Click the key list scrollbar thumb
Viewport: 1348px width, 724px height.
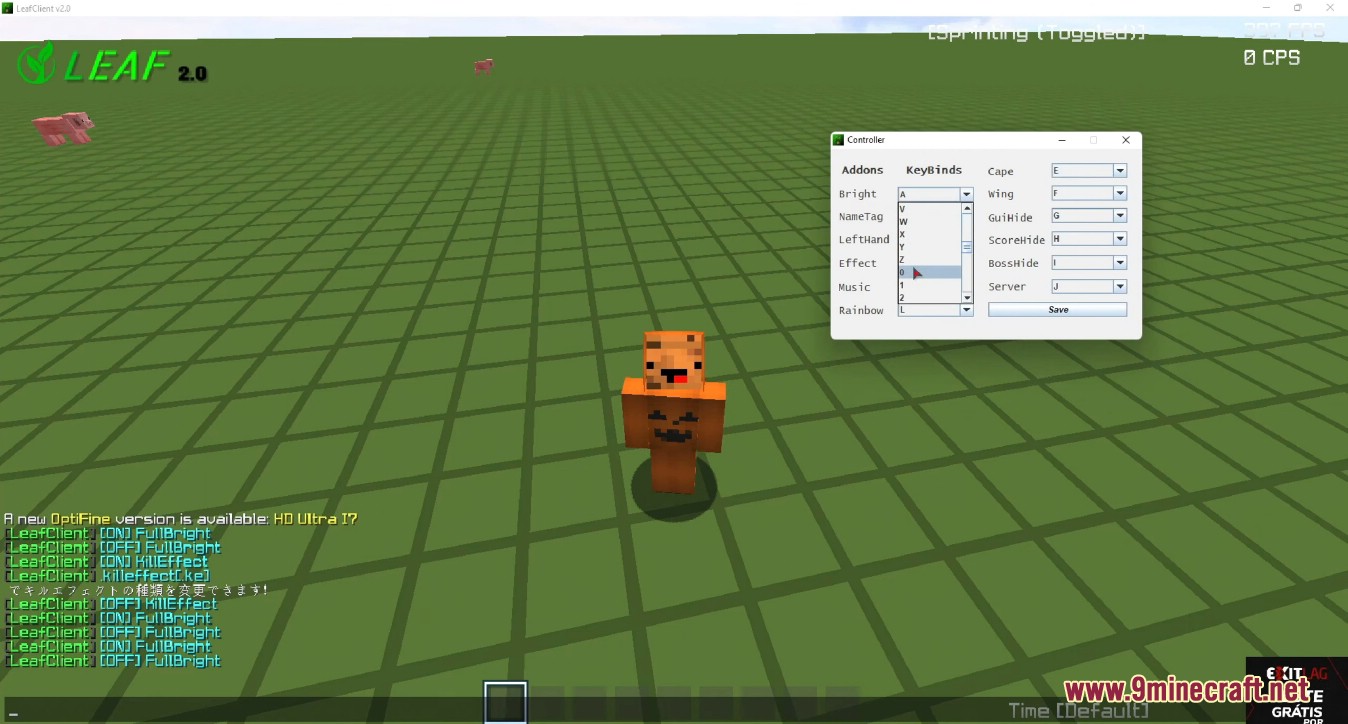point(967,247)
